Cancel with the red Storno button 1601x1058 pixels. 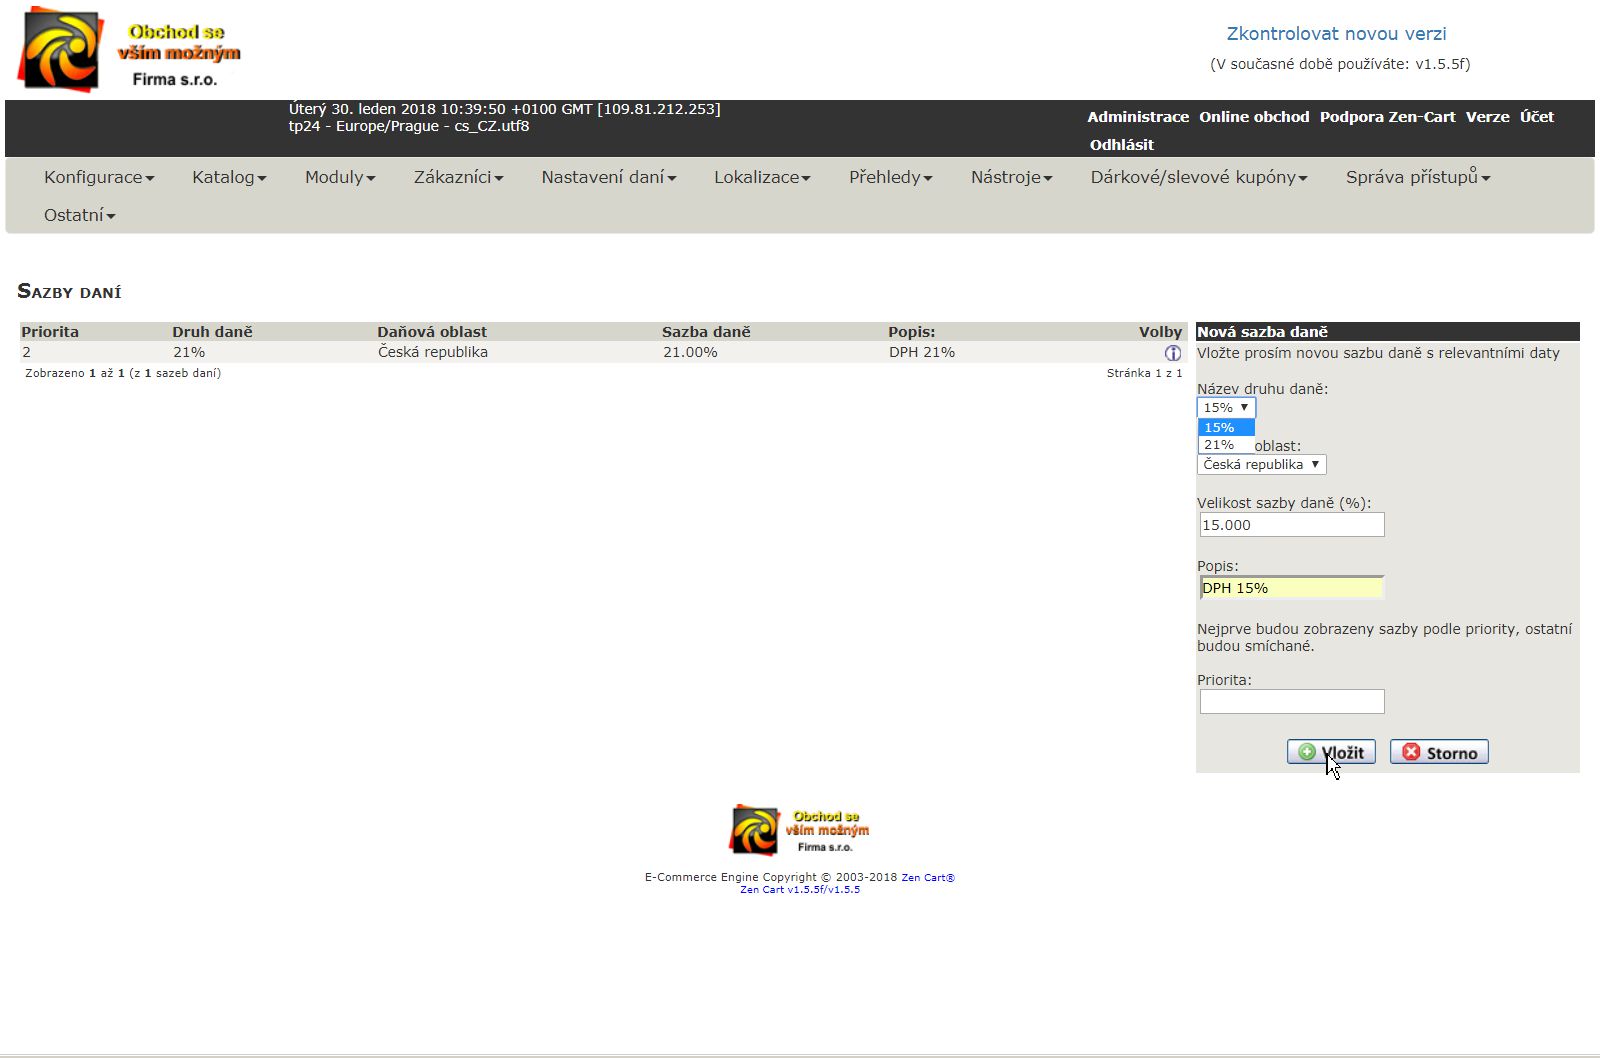1439,752
